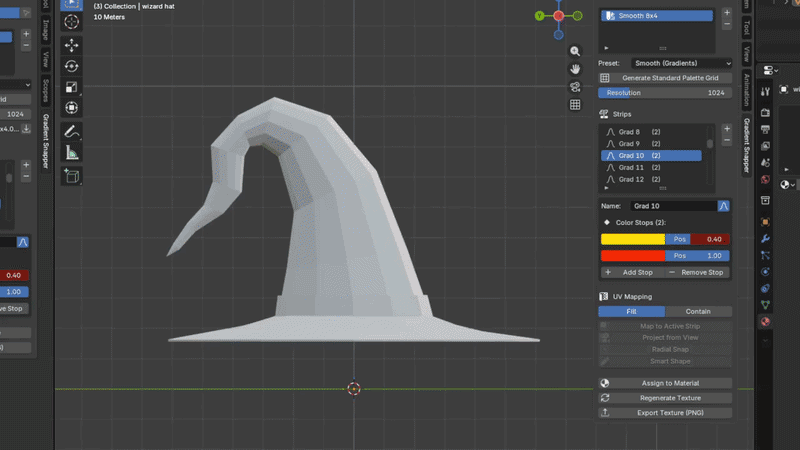800x450 pixels.
Task: Open the Preset Smooth (Gradients) dropdown
Action: click(681, 63)
